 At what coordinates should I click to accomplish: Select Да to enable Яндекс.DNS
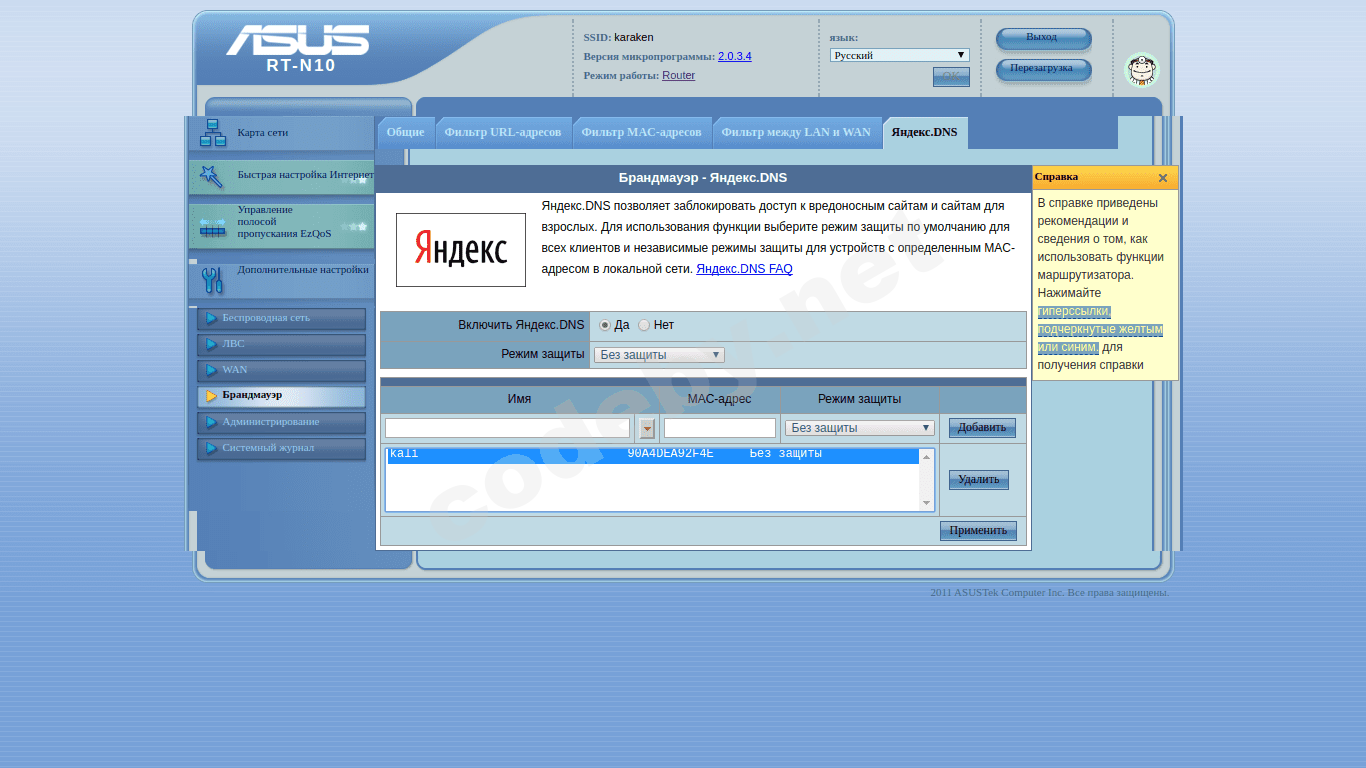605,325
